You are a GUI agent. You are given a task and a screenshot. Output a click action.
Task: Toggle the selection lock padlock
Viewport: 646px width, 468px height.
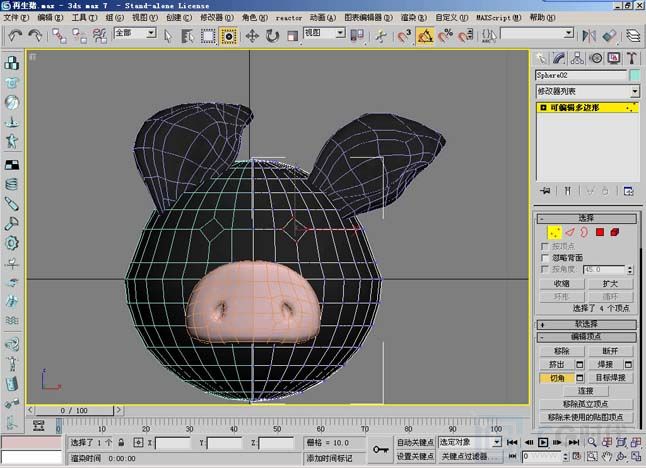[121, 442]
